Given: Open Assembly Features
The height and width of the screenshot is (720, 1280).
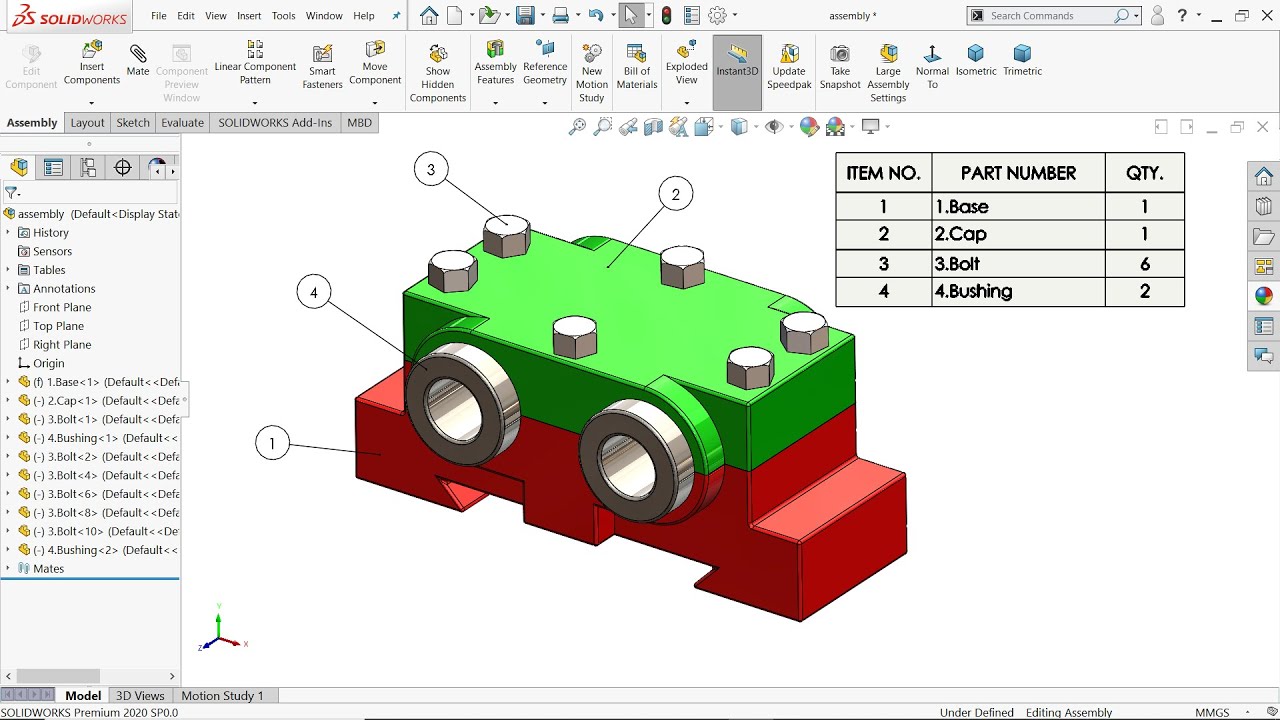Looking at the screenshot, I should click(495, 62).
